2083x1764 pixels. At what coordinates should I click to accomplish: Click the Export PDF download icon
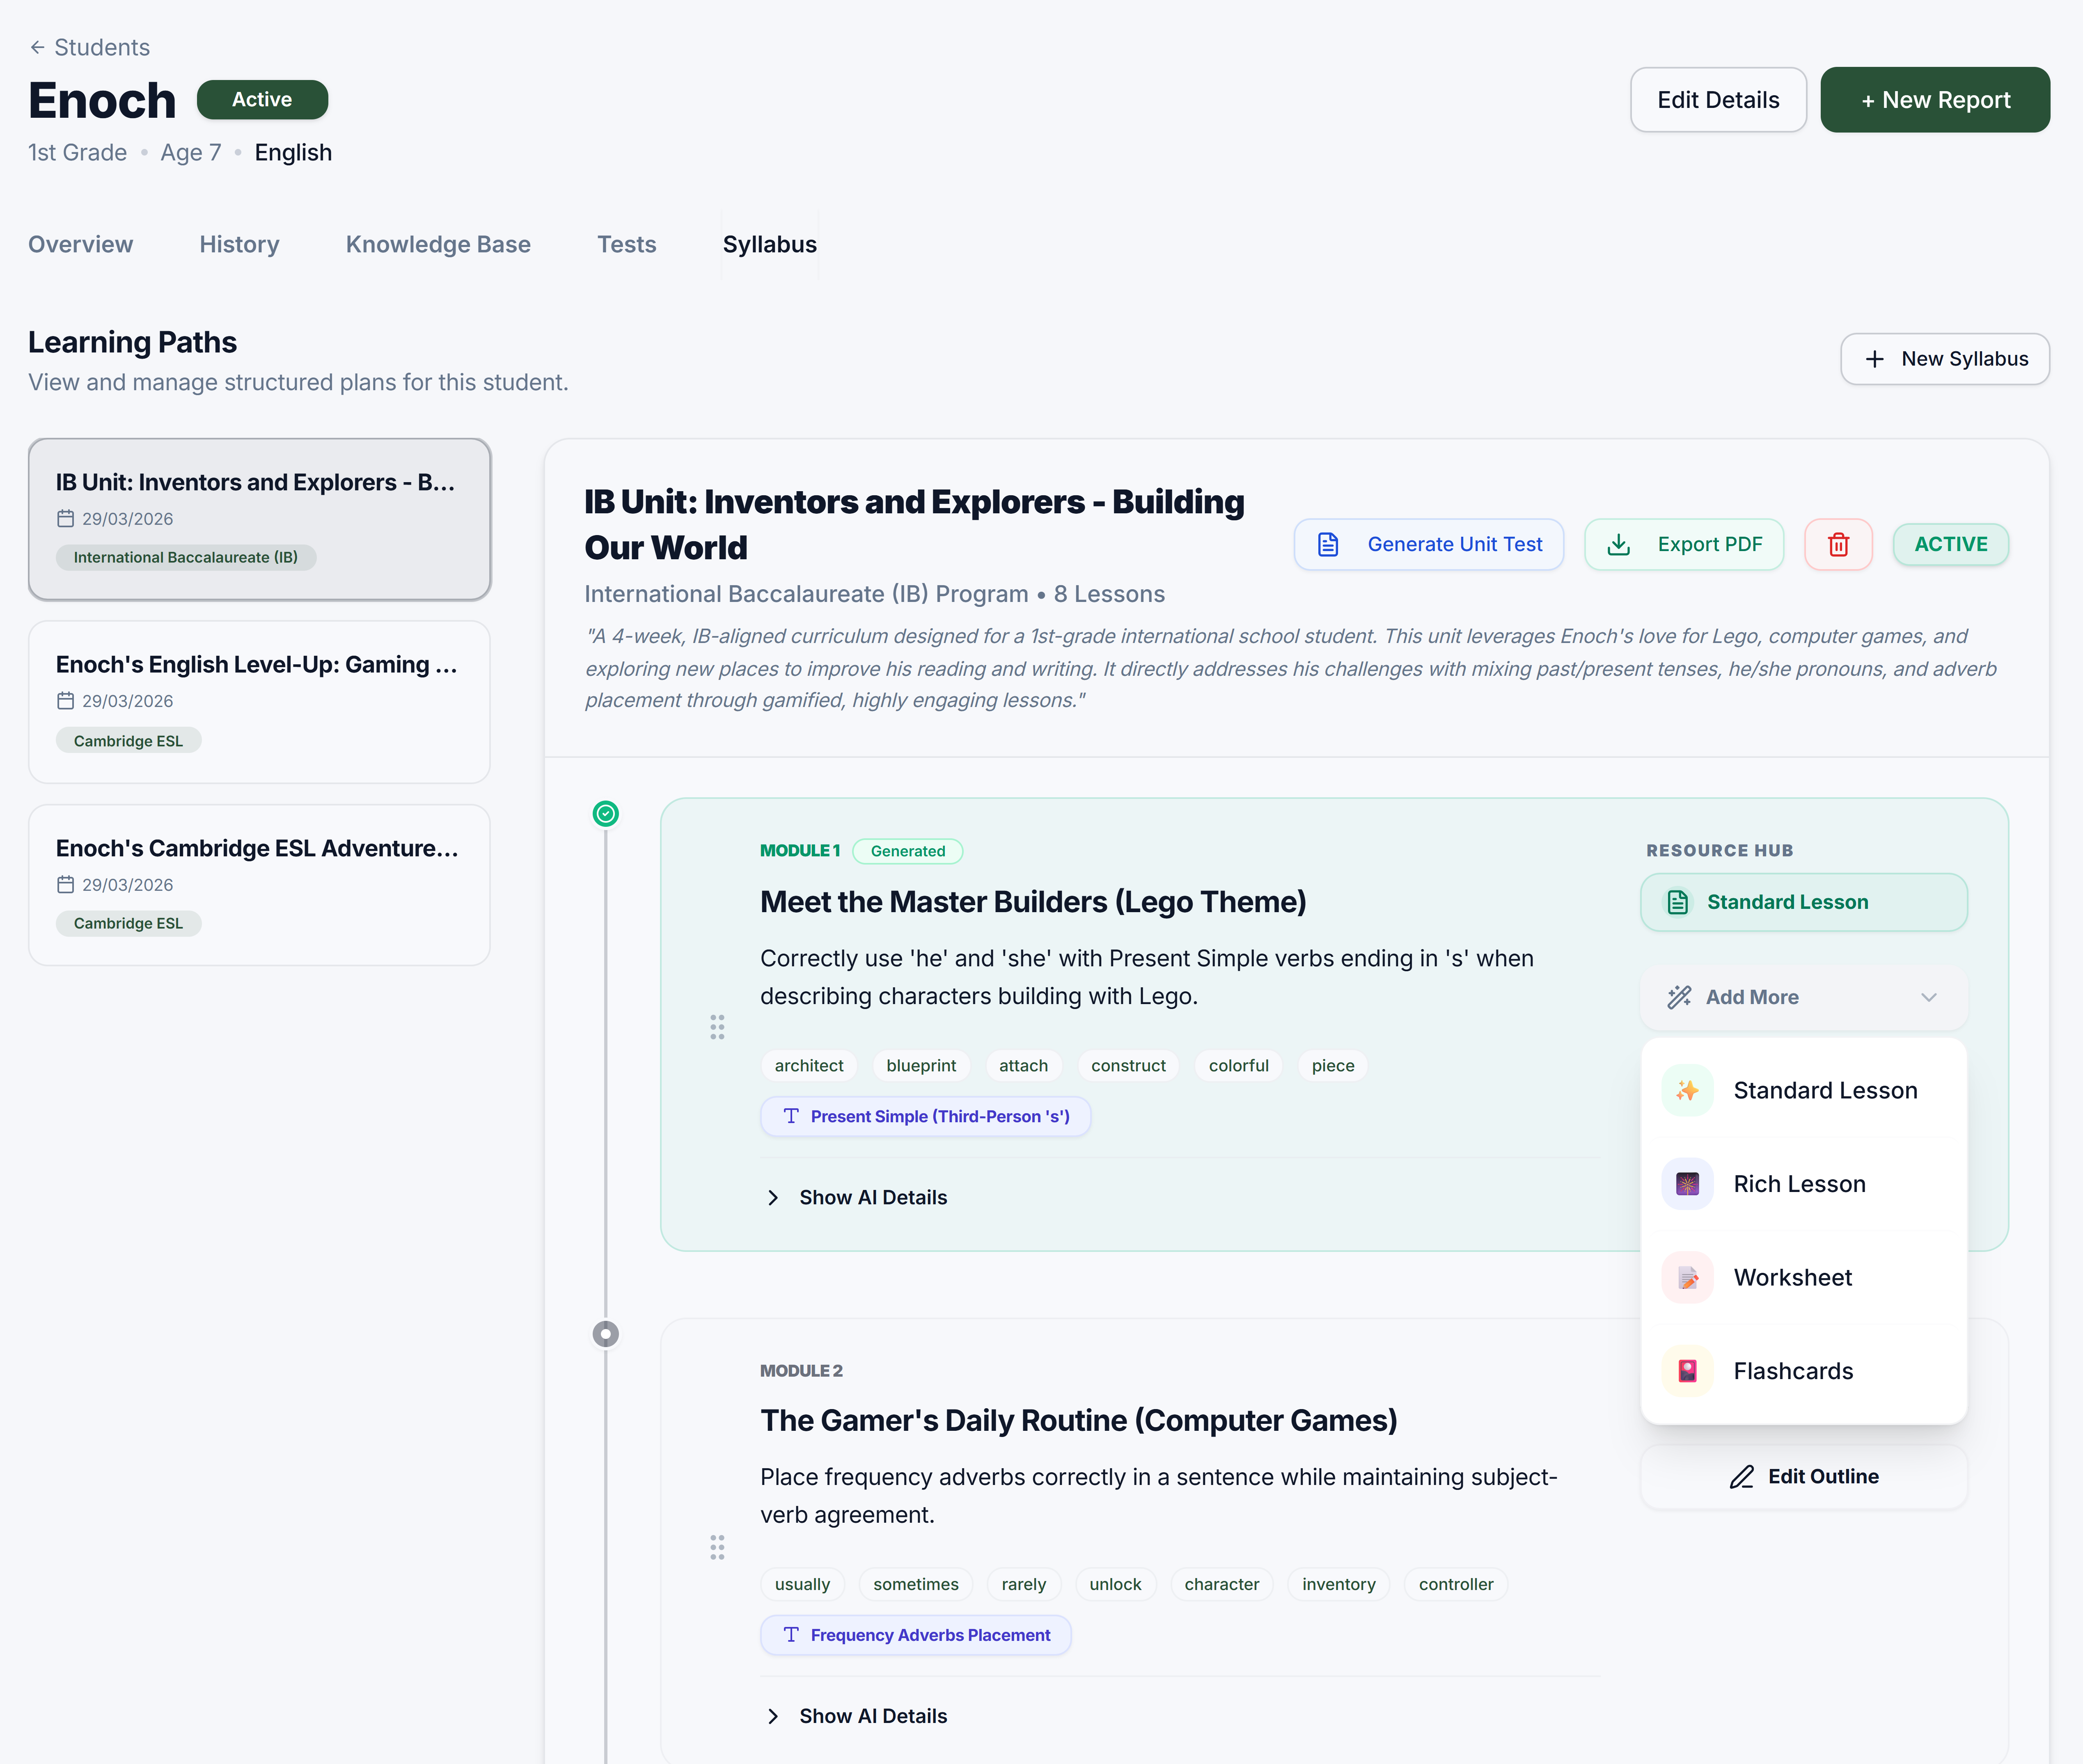(x=1618, y=544)
